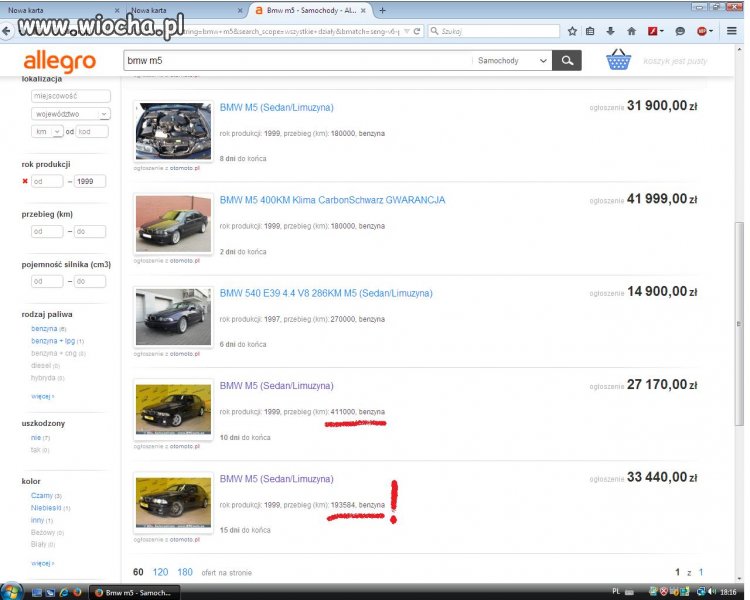Filter by benzyna fuel type
This screenshot has height=600, width=750.
tap(44, 329)
